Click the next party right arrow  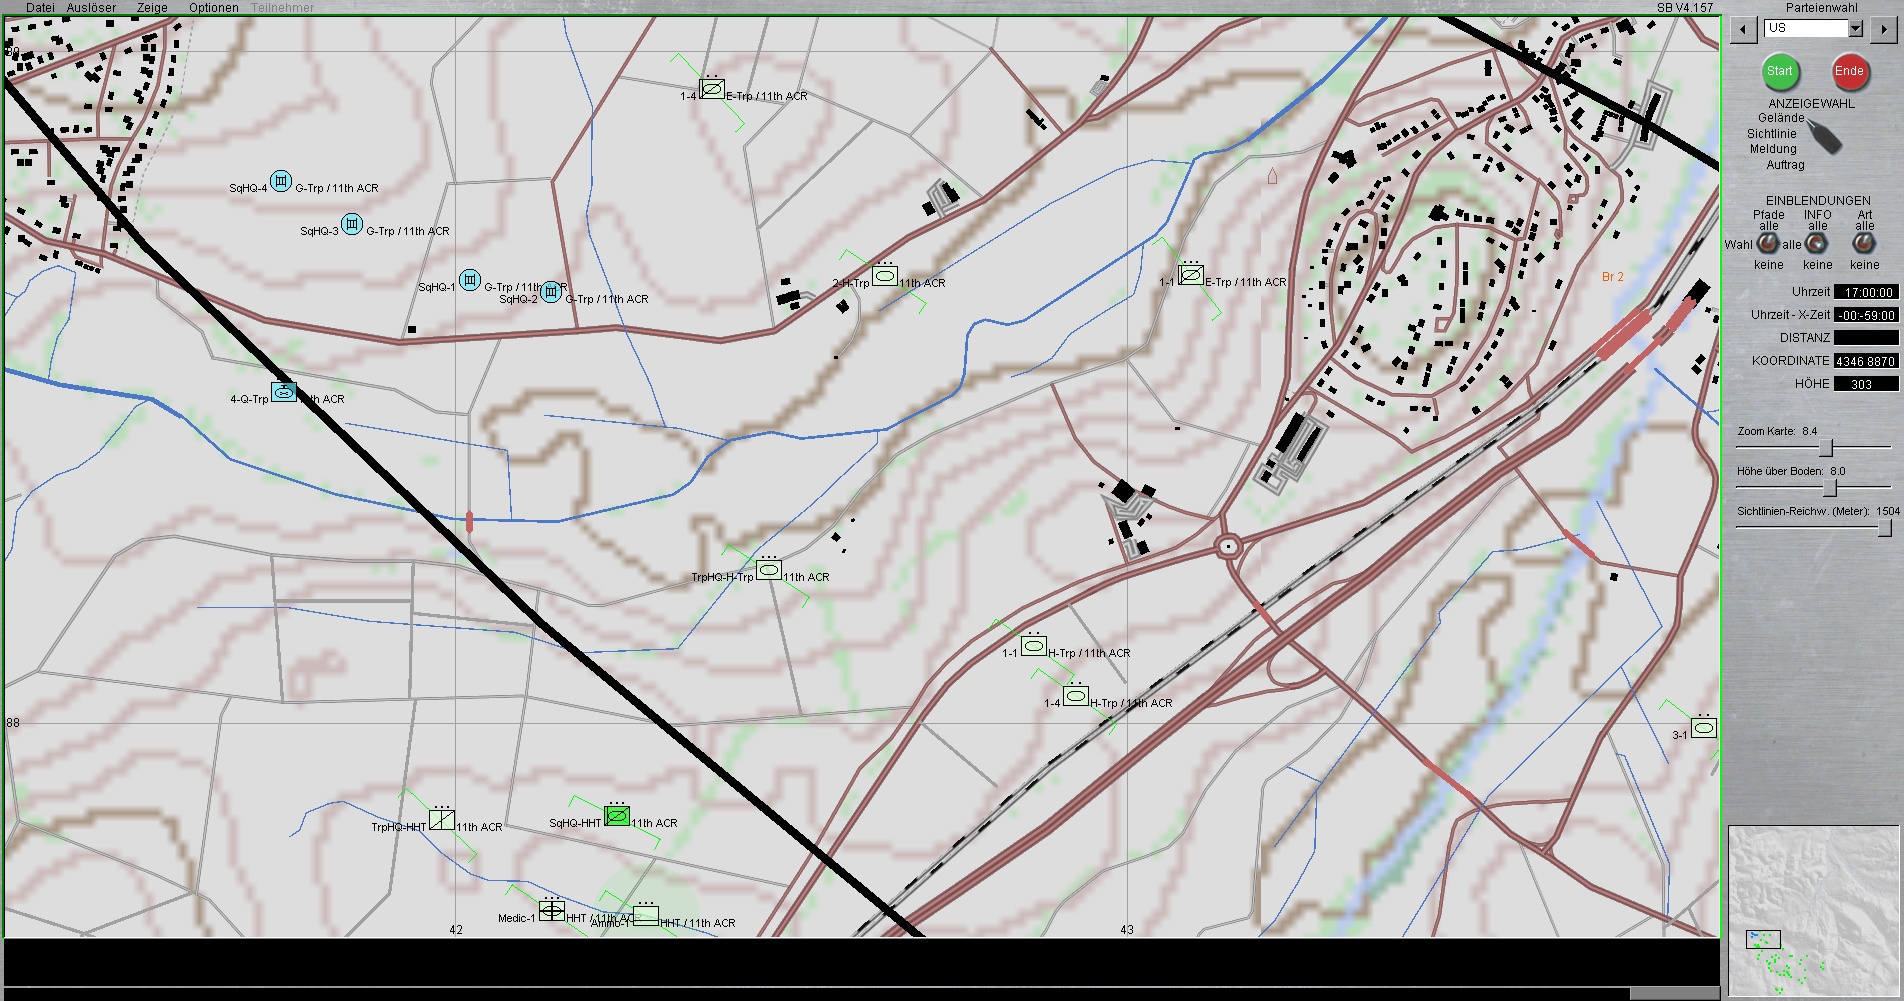click(x=1884, y=29)
